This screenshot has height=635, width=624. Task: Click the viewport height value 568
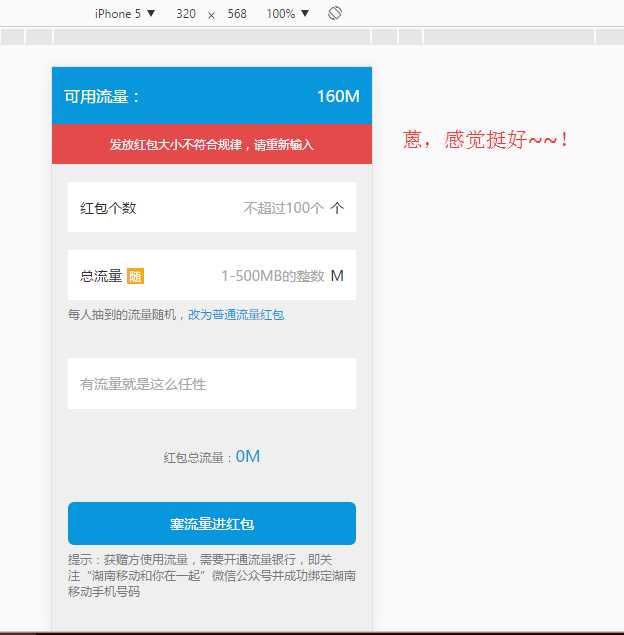pyautogui.click(x=237, y=14)
